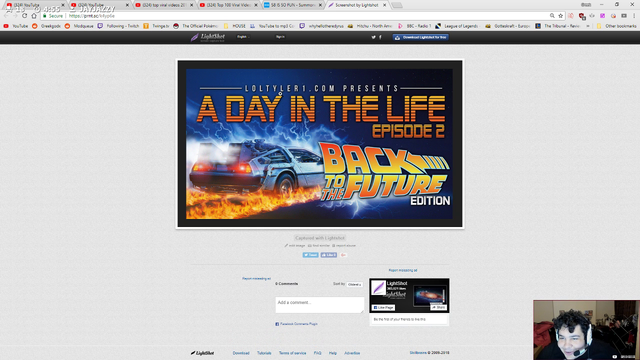Click the find similar link
The width and height of the screenshot is (640, 360).
tap(319, 246)
